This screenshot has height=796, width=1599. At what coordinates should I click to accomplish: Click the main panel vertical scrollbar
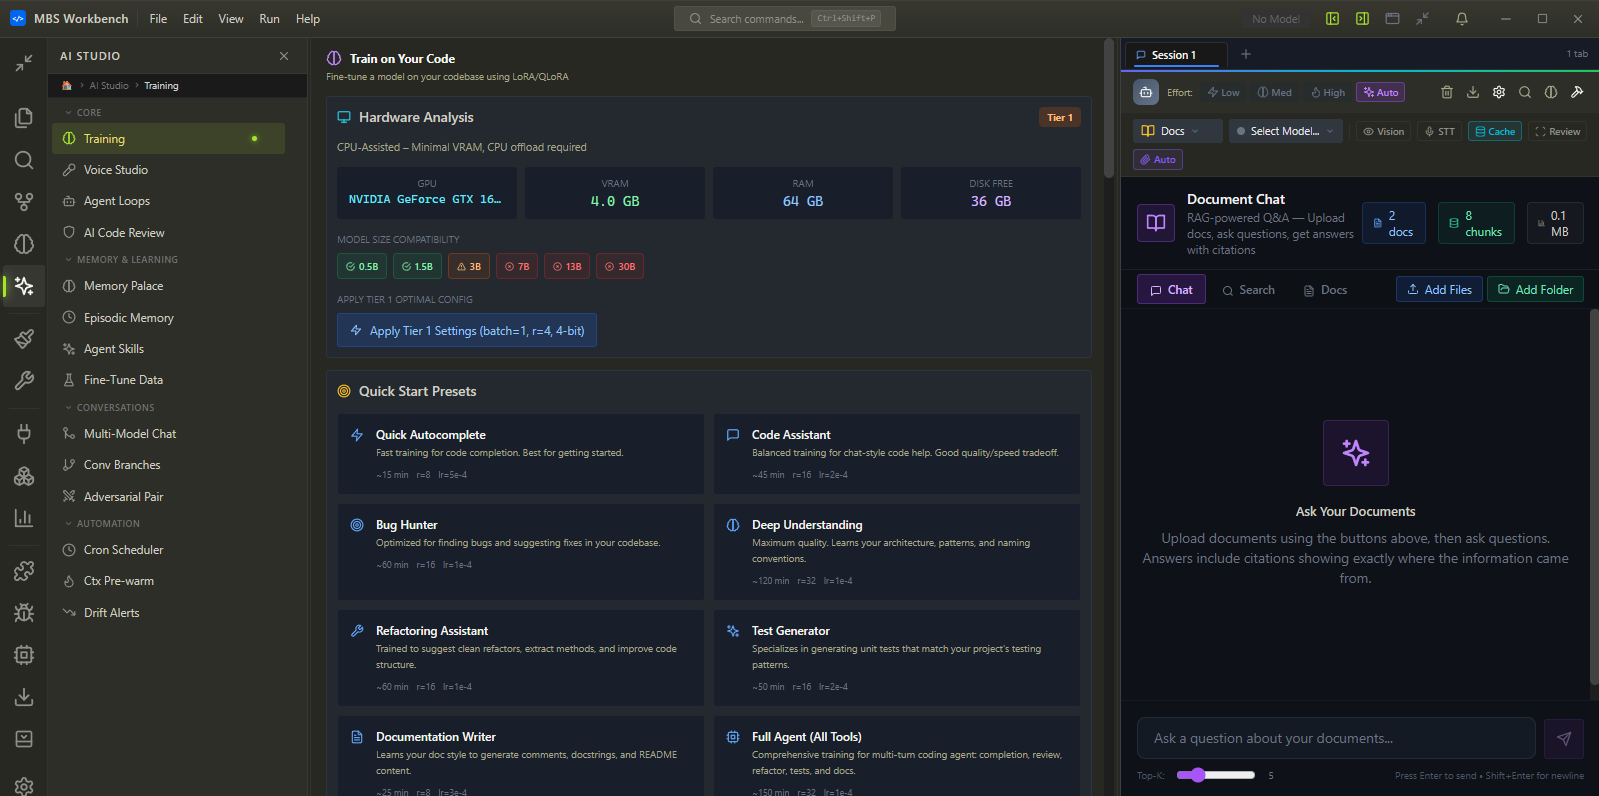[1109, 110]
